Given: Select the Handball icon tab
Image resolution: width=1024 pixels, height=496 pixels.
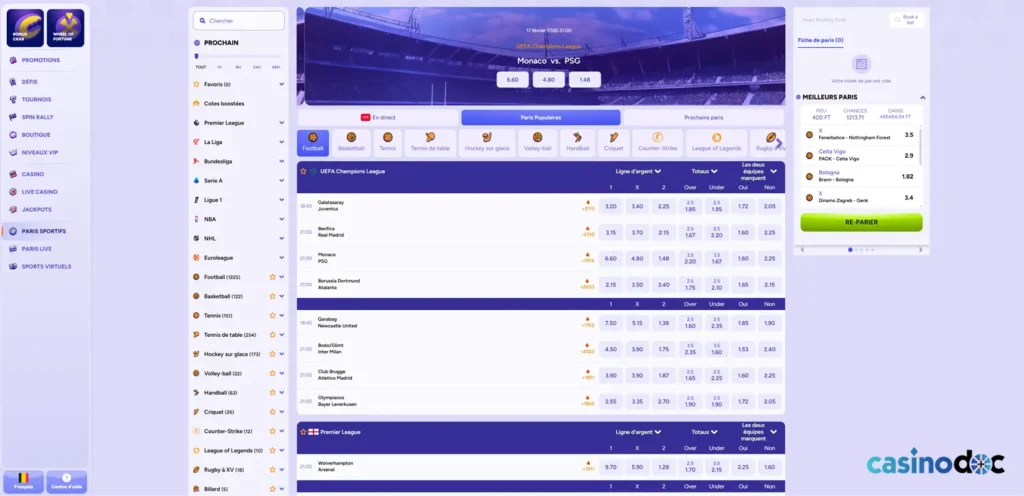Looking at the screenshot, I should click(x=577, y=142).
